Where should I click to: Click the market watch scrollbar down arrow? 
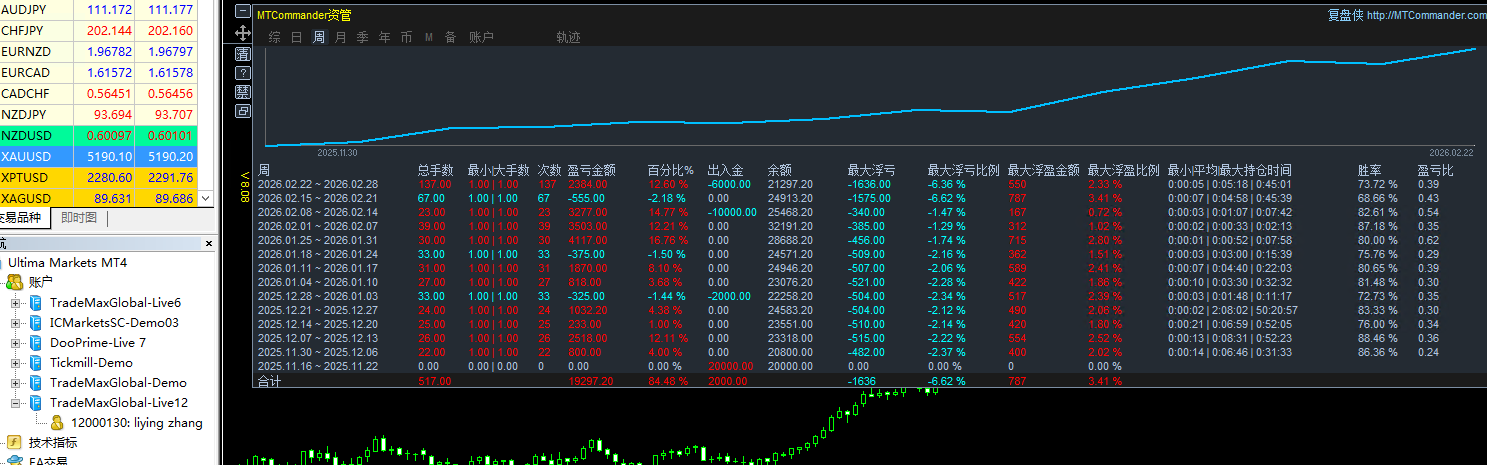tap(206, 199)
